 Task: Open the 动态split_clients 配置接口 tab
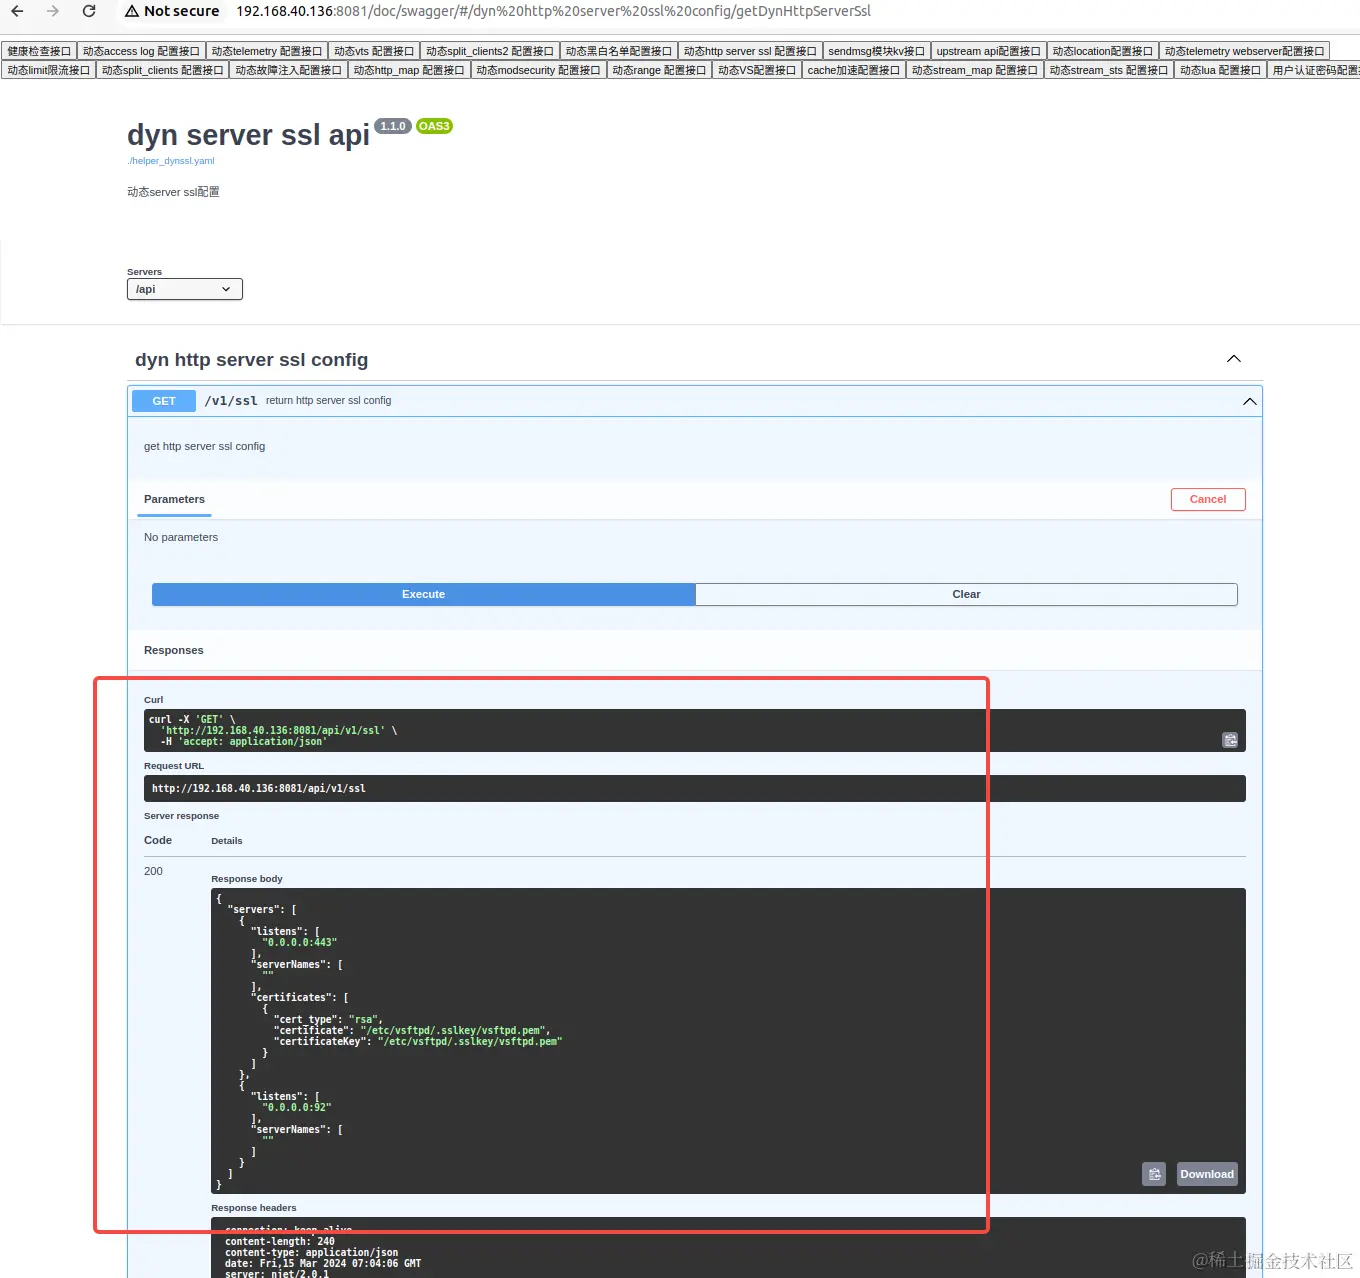point(162,70)
